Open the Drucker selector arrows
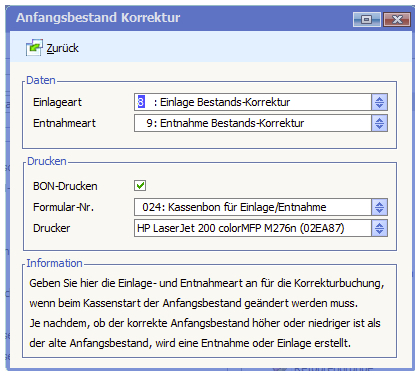Image resolution: width=420 pixels, height=376 pixels. (379, 228)
